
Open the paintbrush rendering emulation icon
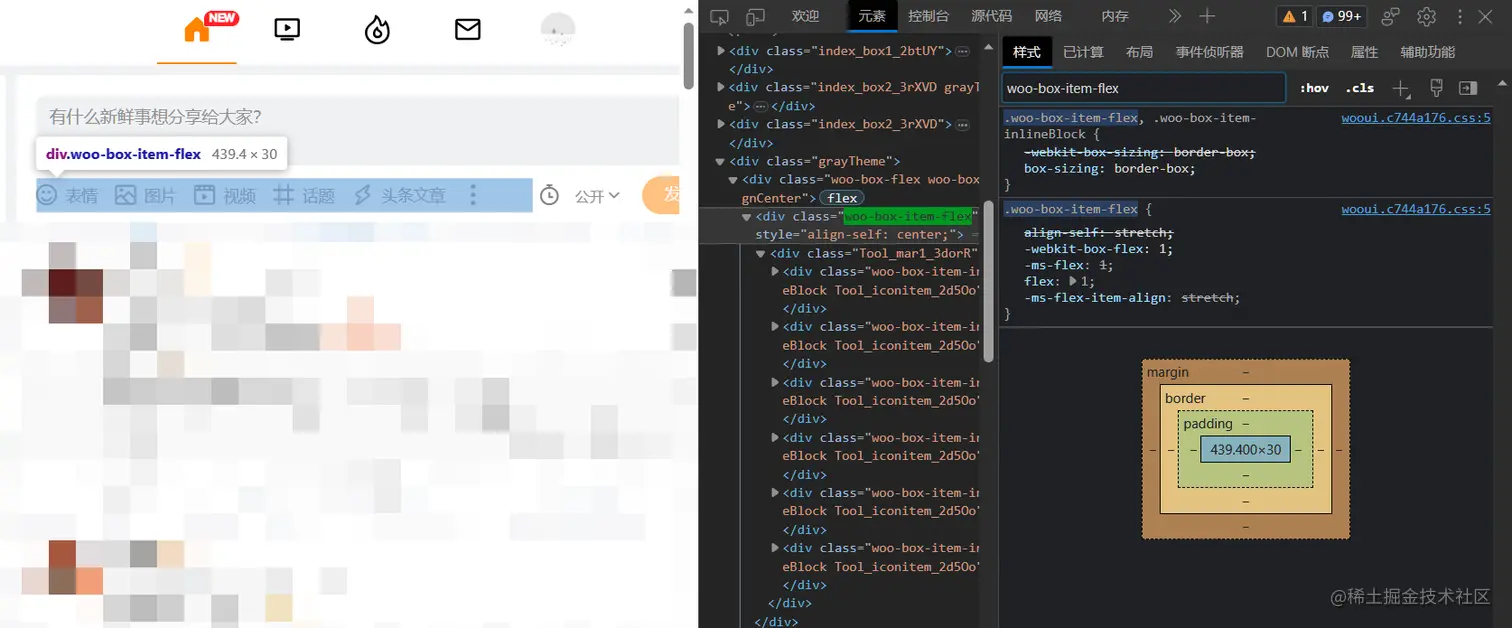click(x=1436, y=88)
